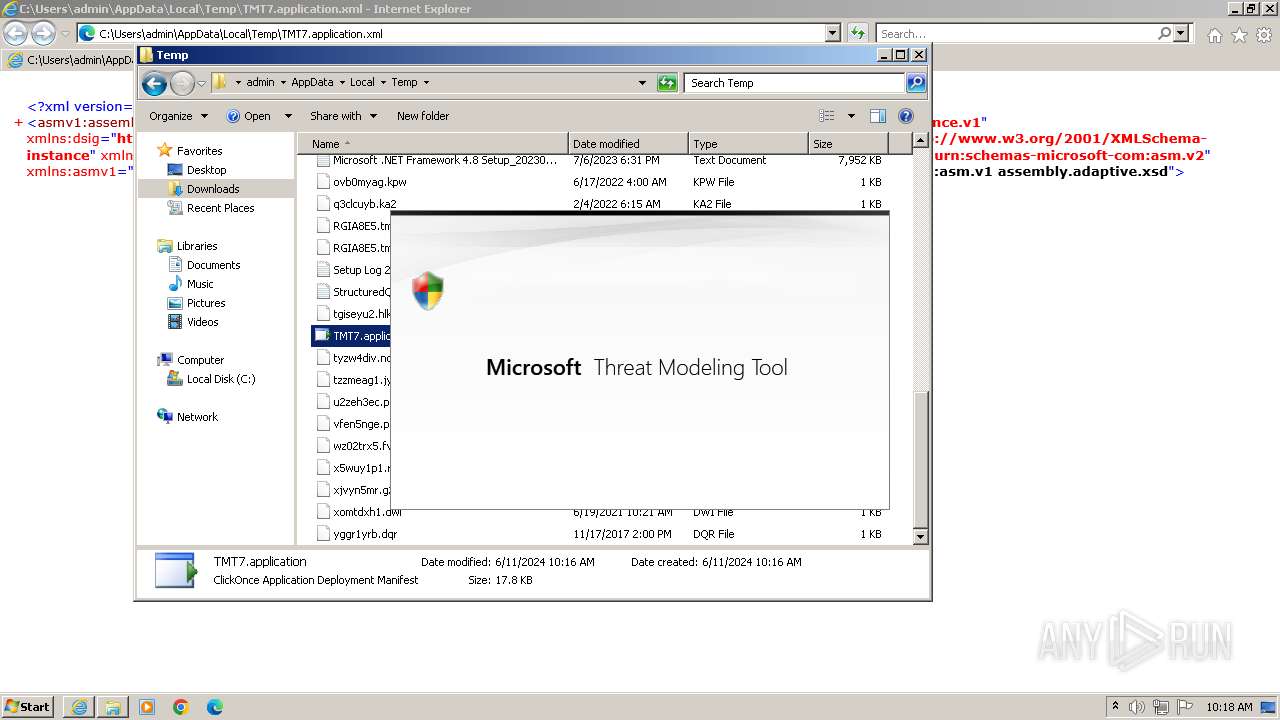
Task: Expand the recent pages dropdown in Explorer
Action: (201, 83)
